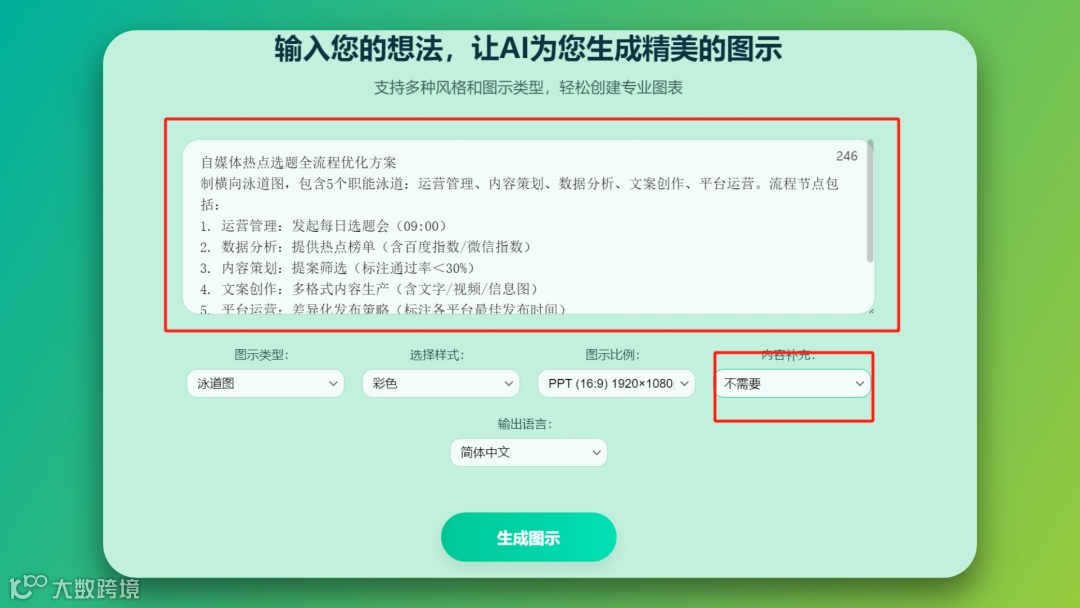This screenshot has width=1080, height=608.
Task: Open the 图示比例 dropdown showing PPT (16:9)
Action: click(616, 384)
